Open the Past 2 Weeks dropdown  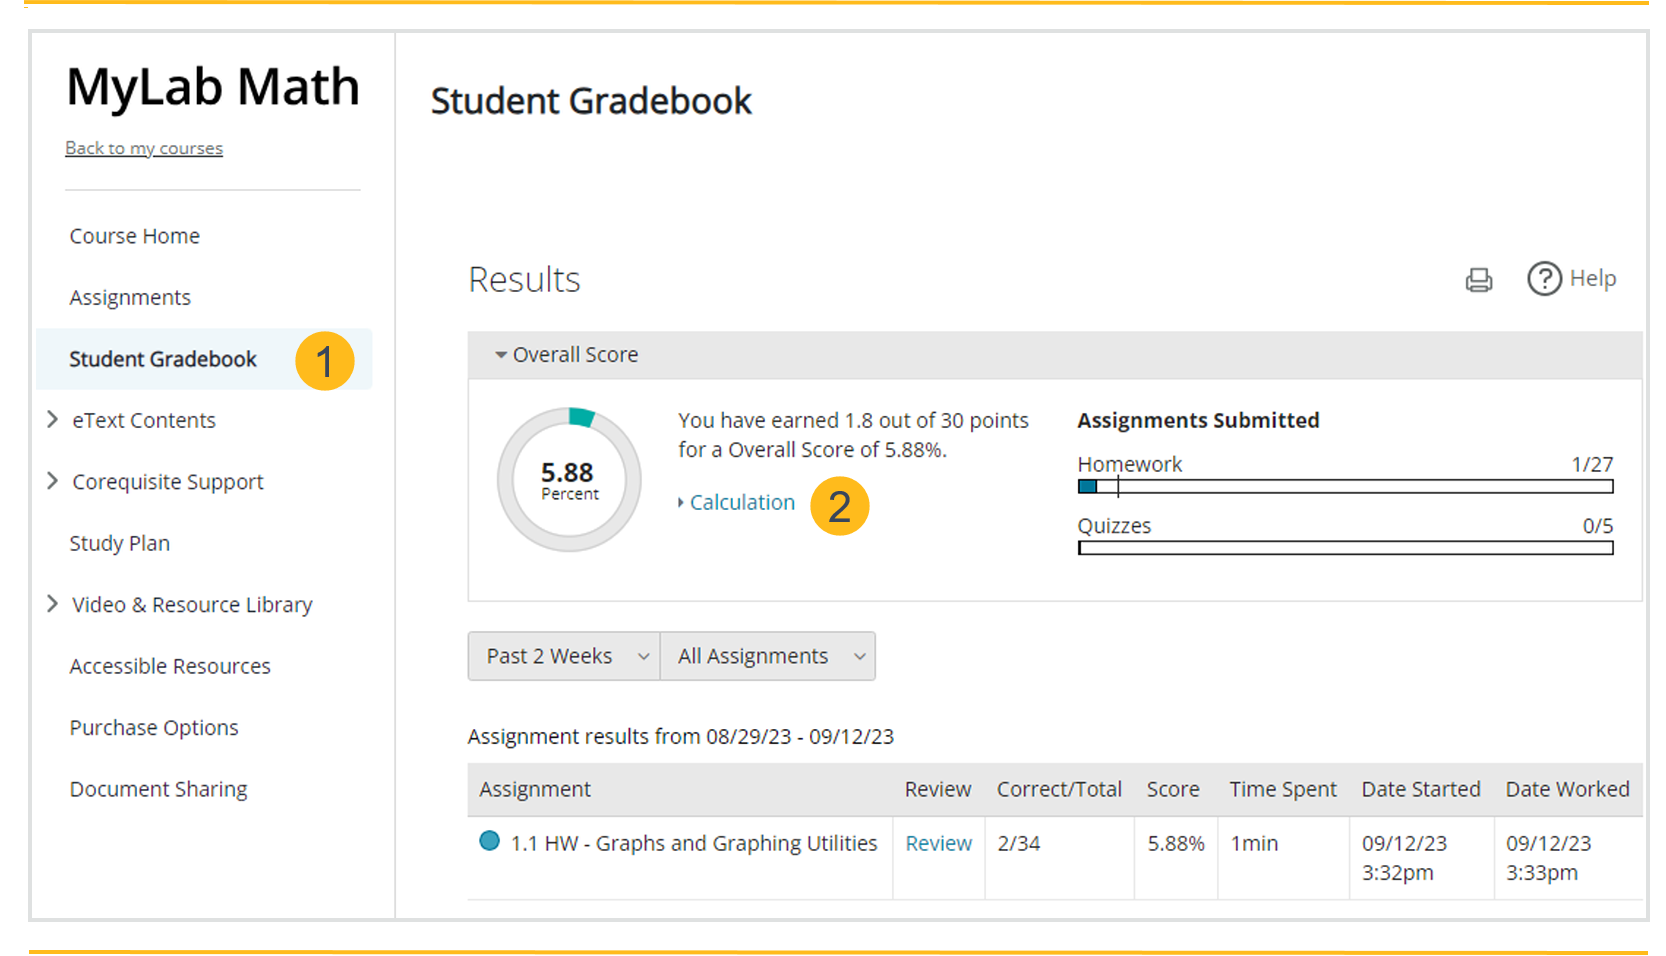pos(564,656)
